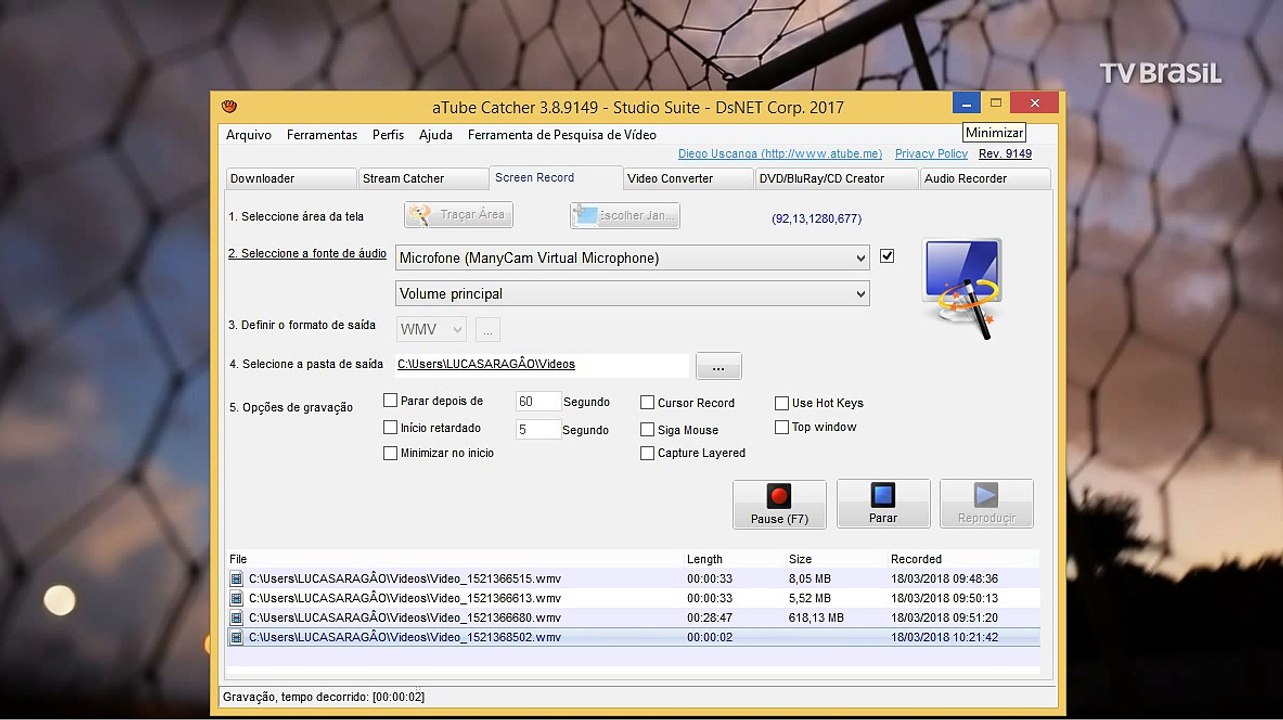Maximize the aTube Catcher window

pyautogui.click(x=995, y=103)
